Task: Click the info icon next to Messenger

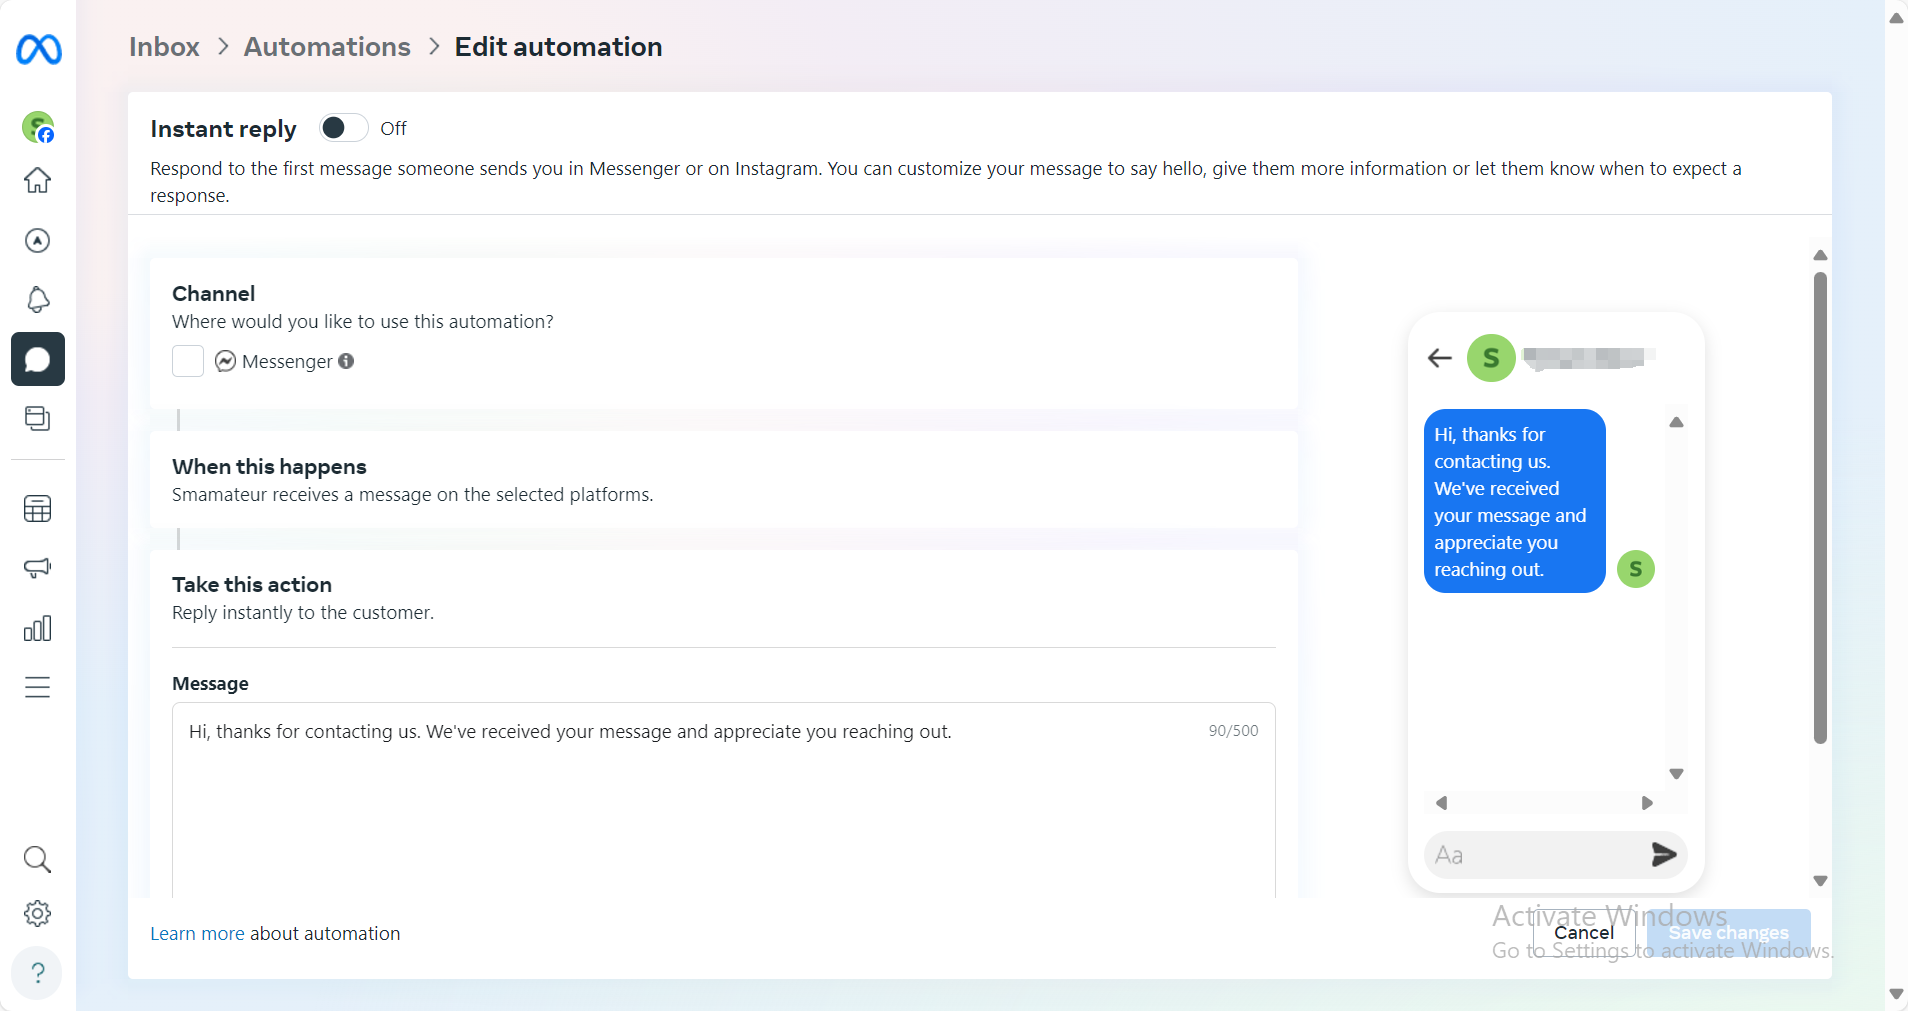Action: pos(346,361)
